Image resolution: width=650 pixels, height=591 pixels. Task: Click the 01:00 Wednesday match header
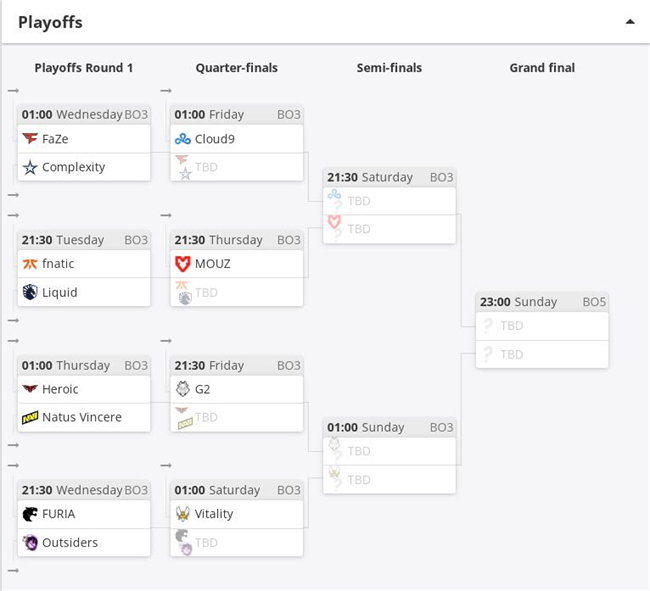pos(84,114)
